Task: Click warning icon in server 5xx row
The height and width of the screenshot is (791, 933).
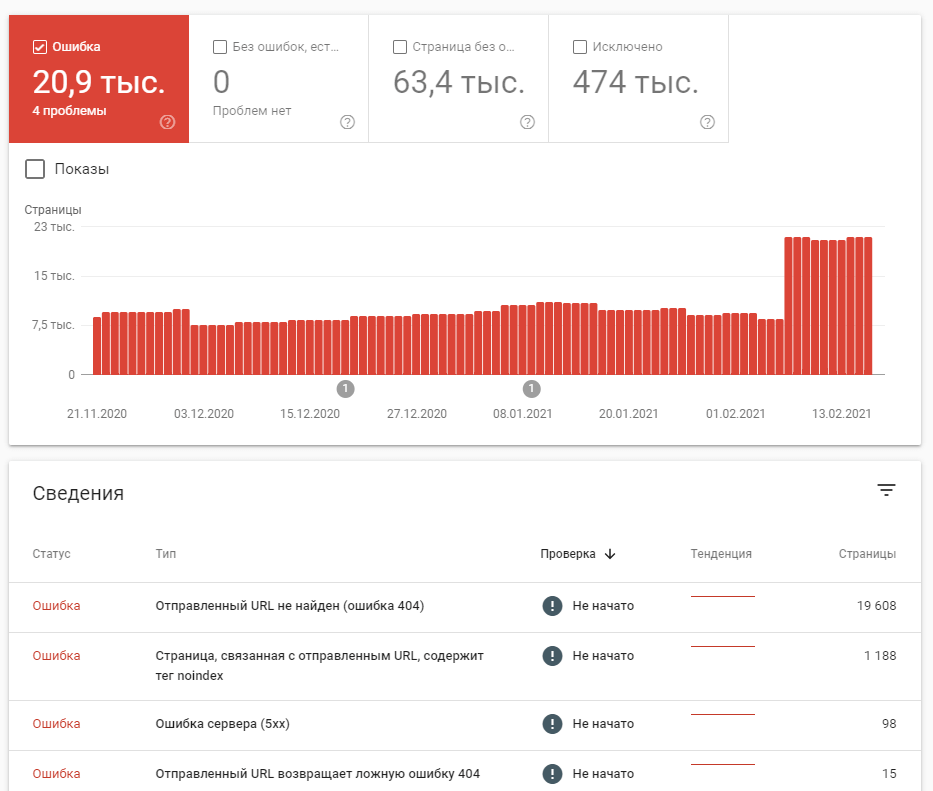Action: click(552, 724)
